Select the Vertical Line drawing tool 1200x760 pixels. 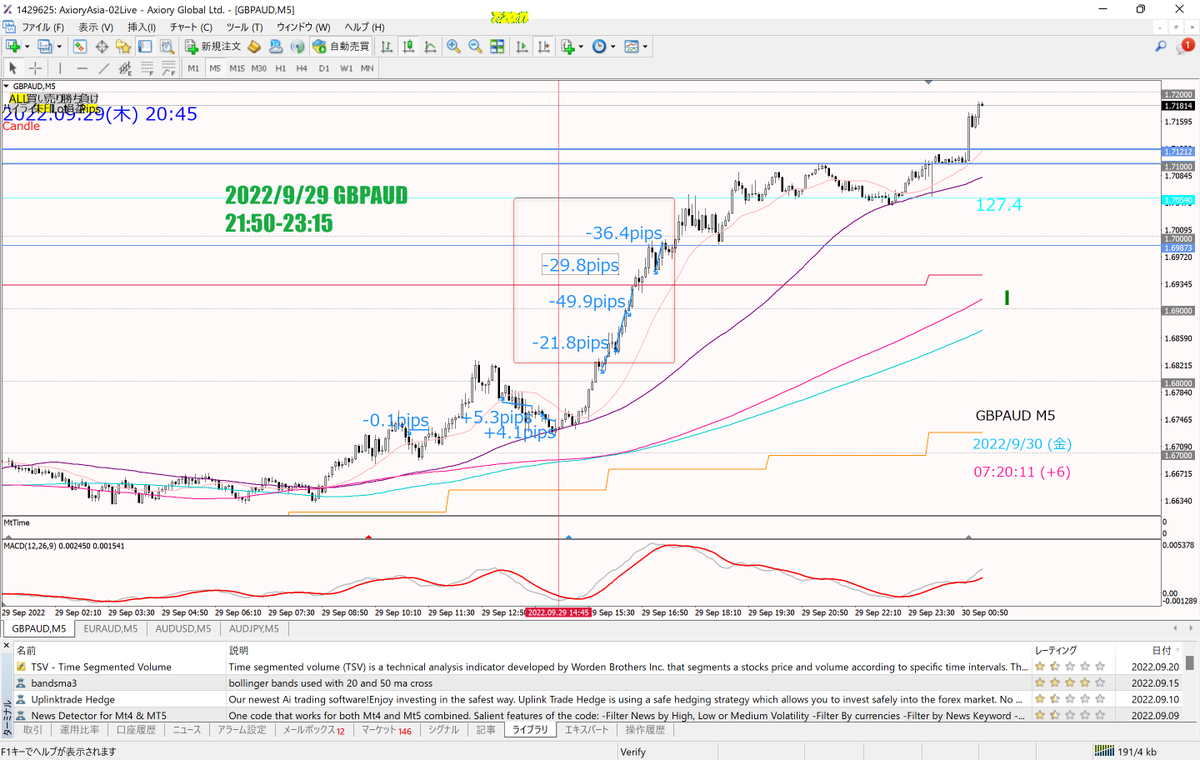(x=61, y=68)
